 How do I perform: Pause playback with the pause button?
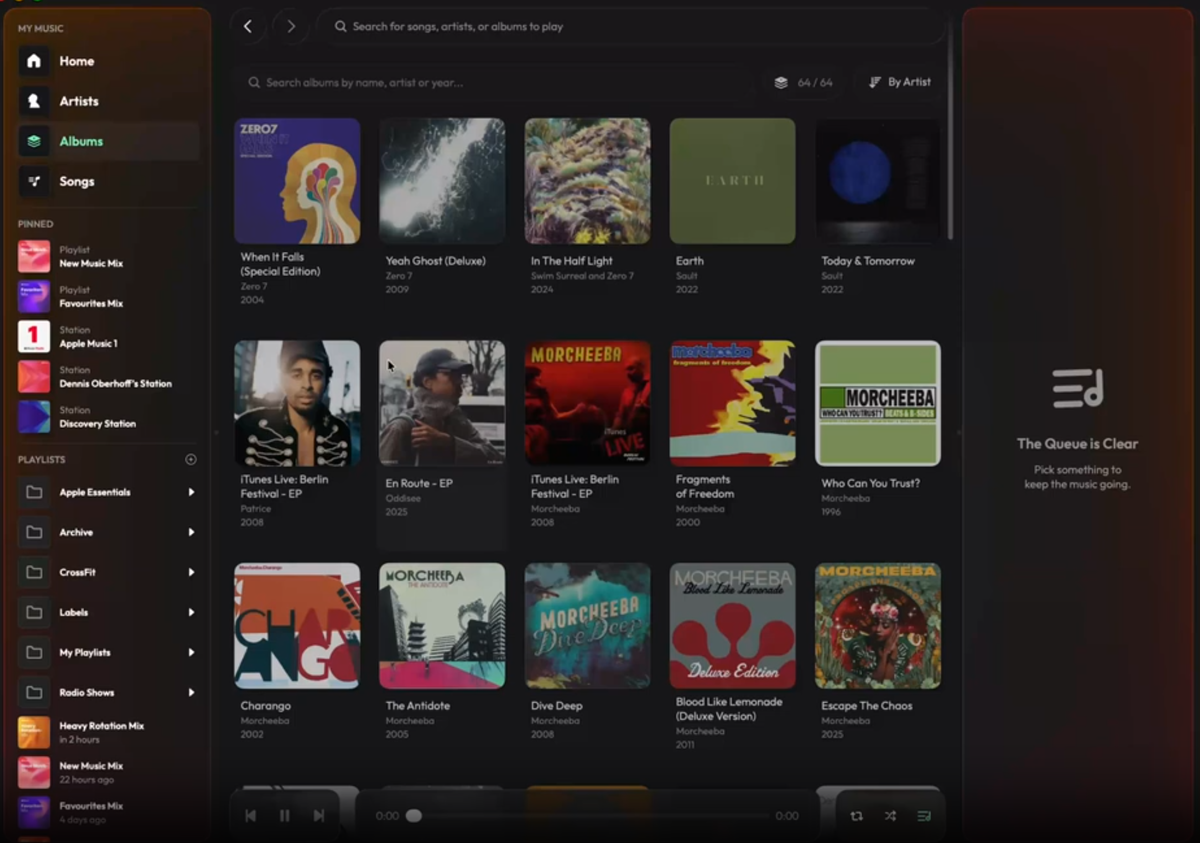click(x=285, y=816)
